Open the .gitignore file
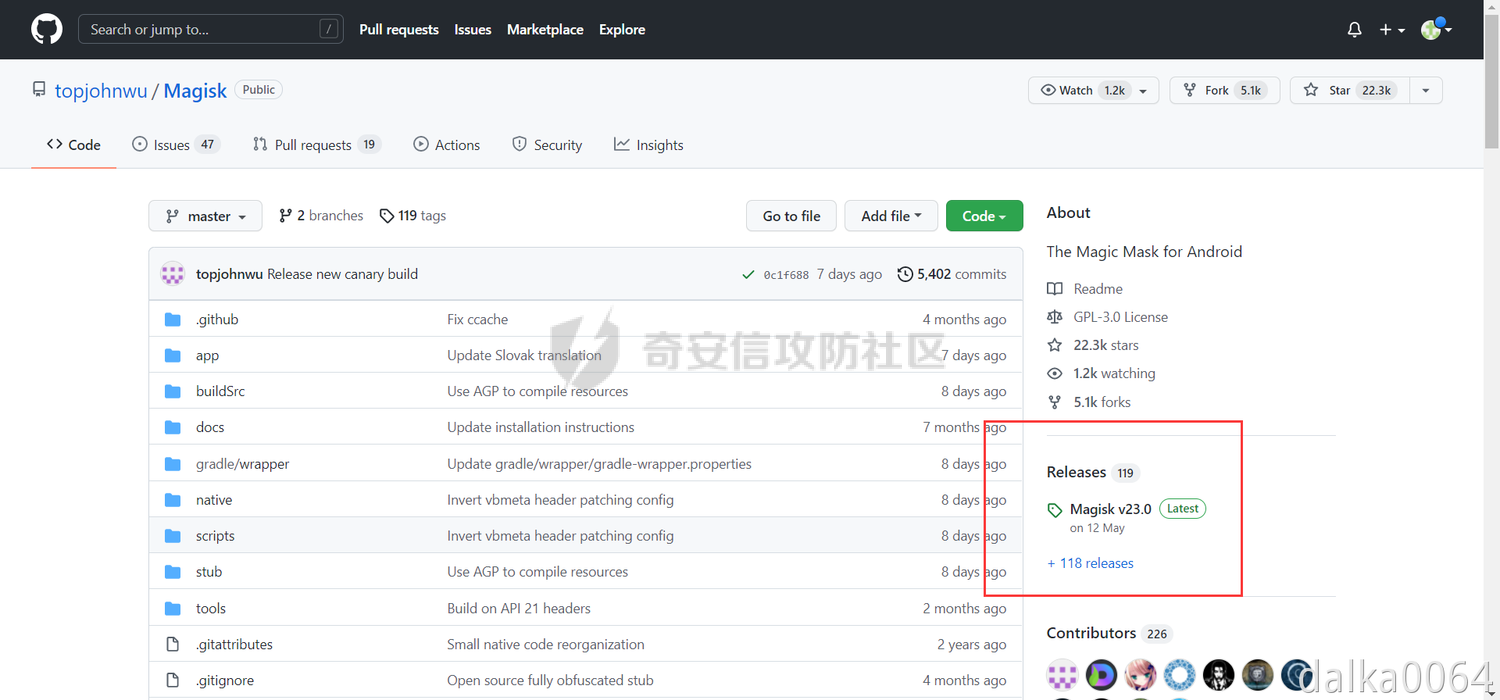 225,680
